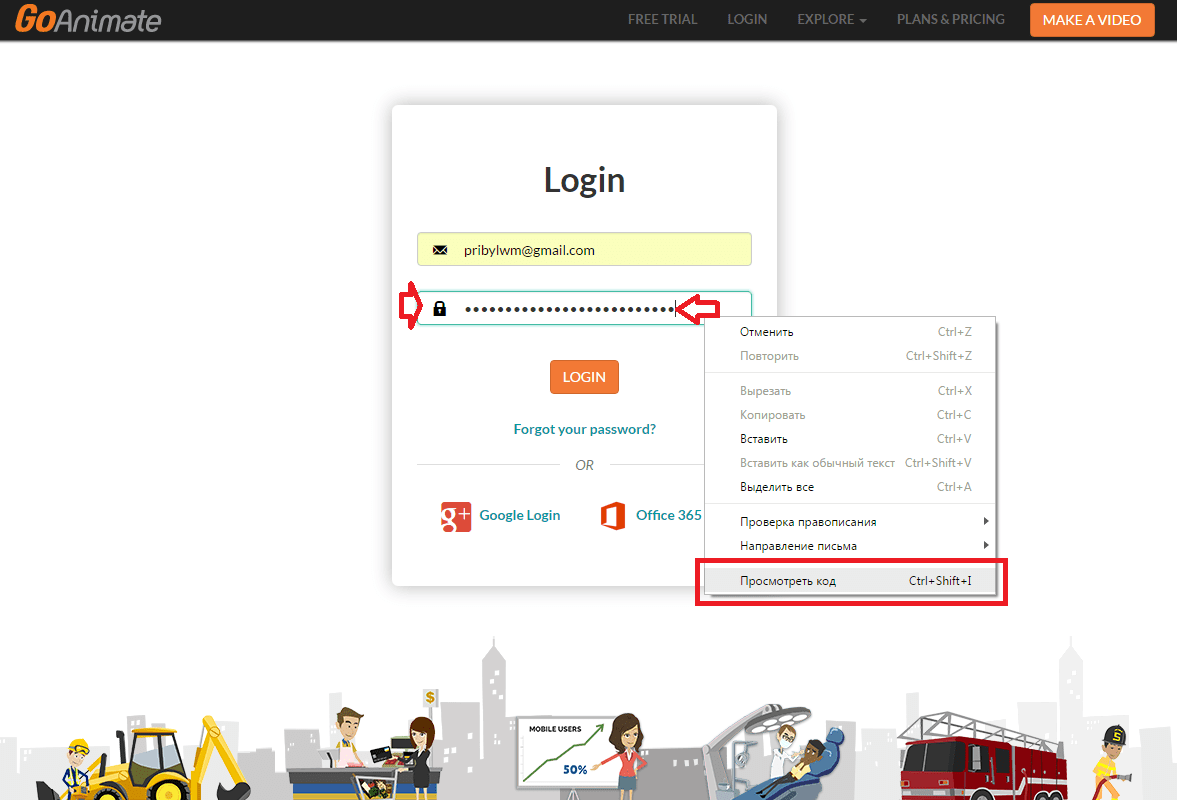
Task: Expand Проверка правописания submenu
Action: tap(850, 522)
